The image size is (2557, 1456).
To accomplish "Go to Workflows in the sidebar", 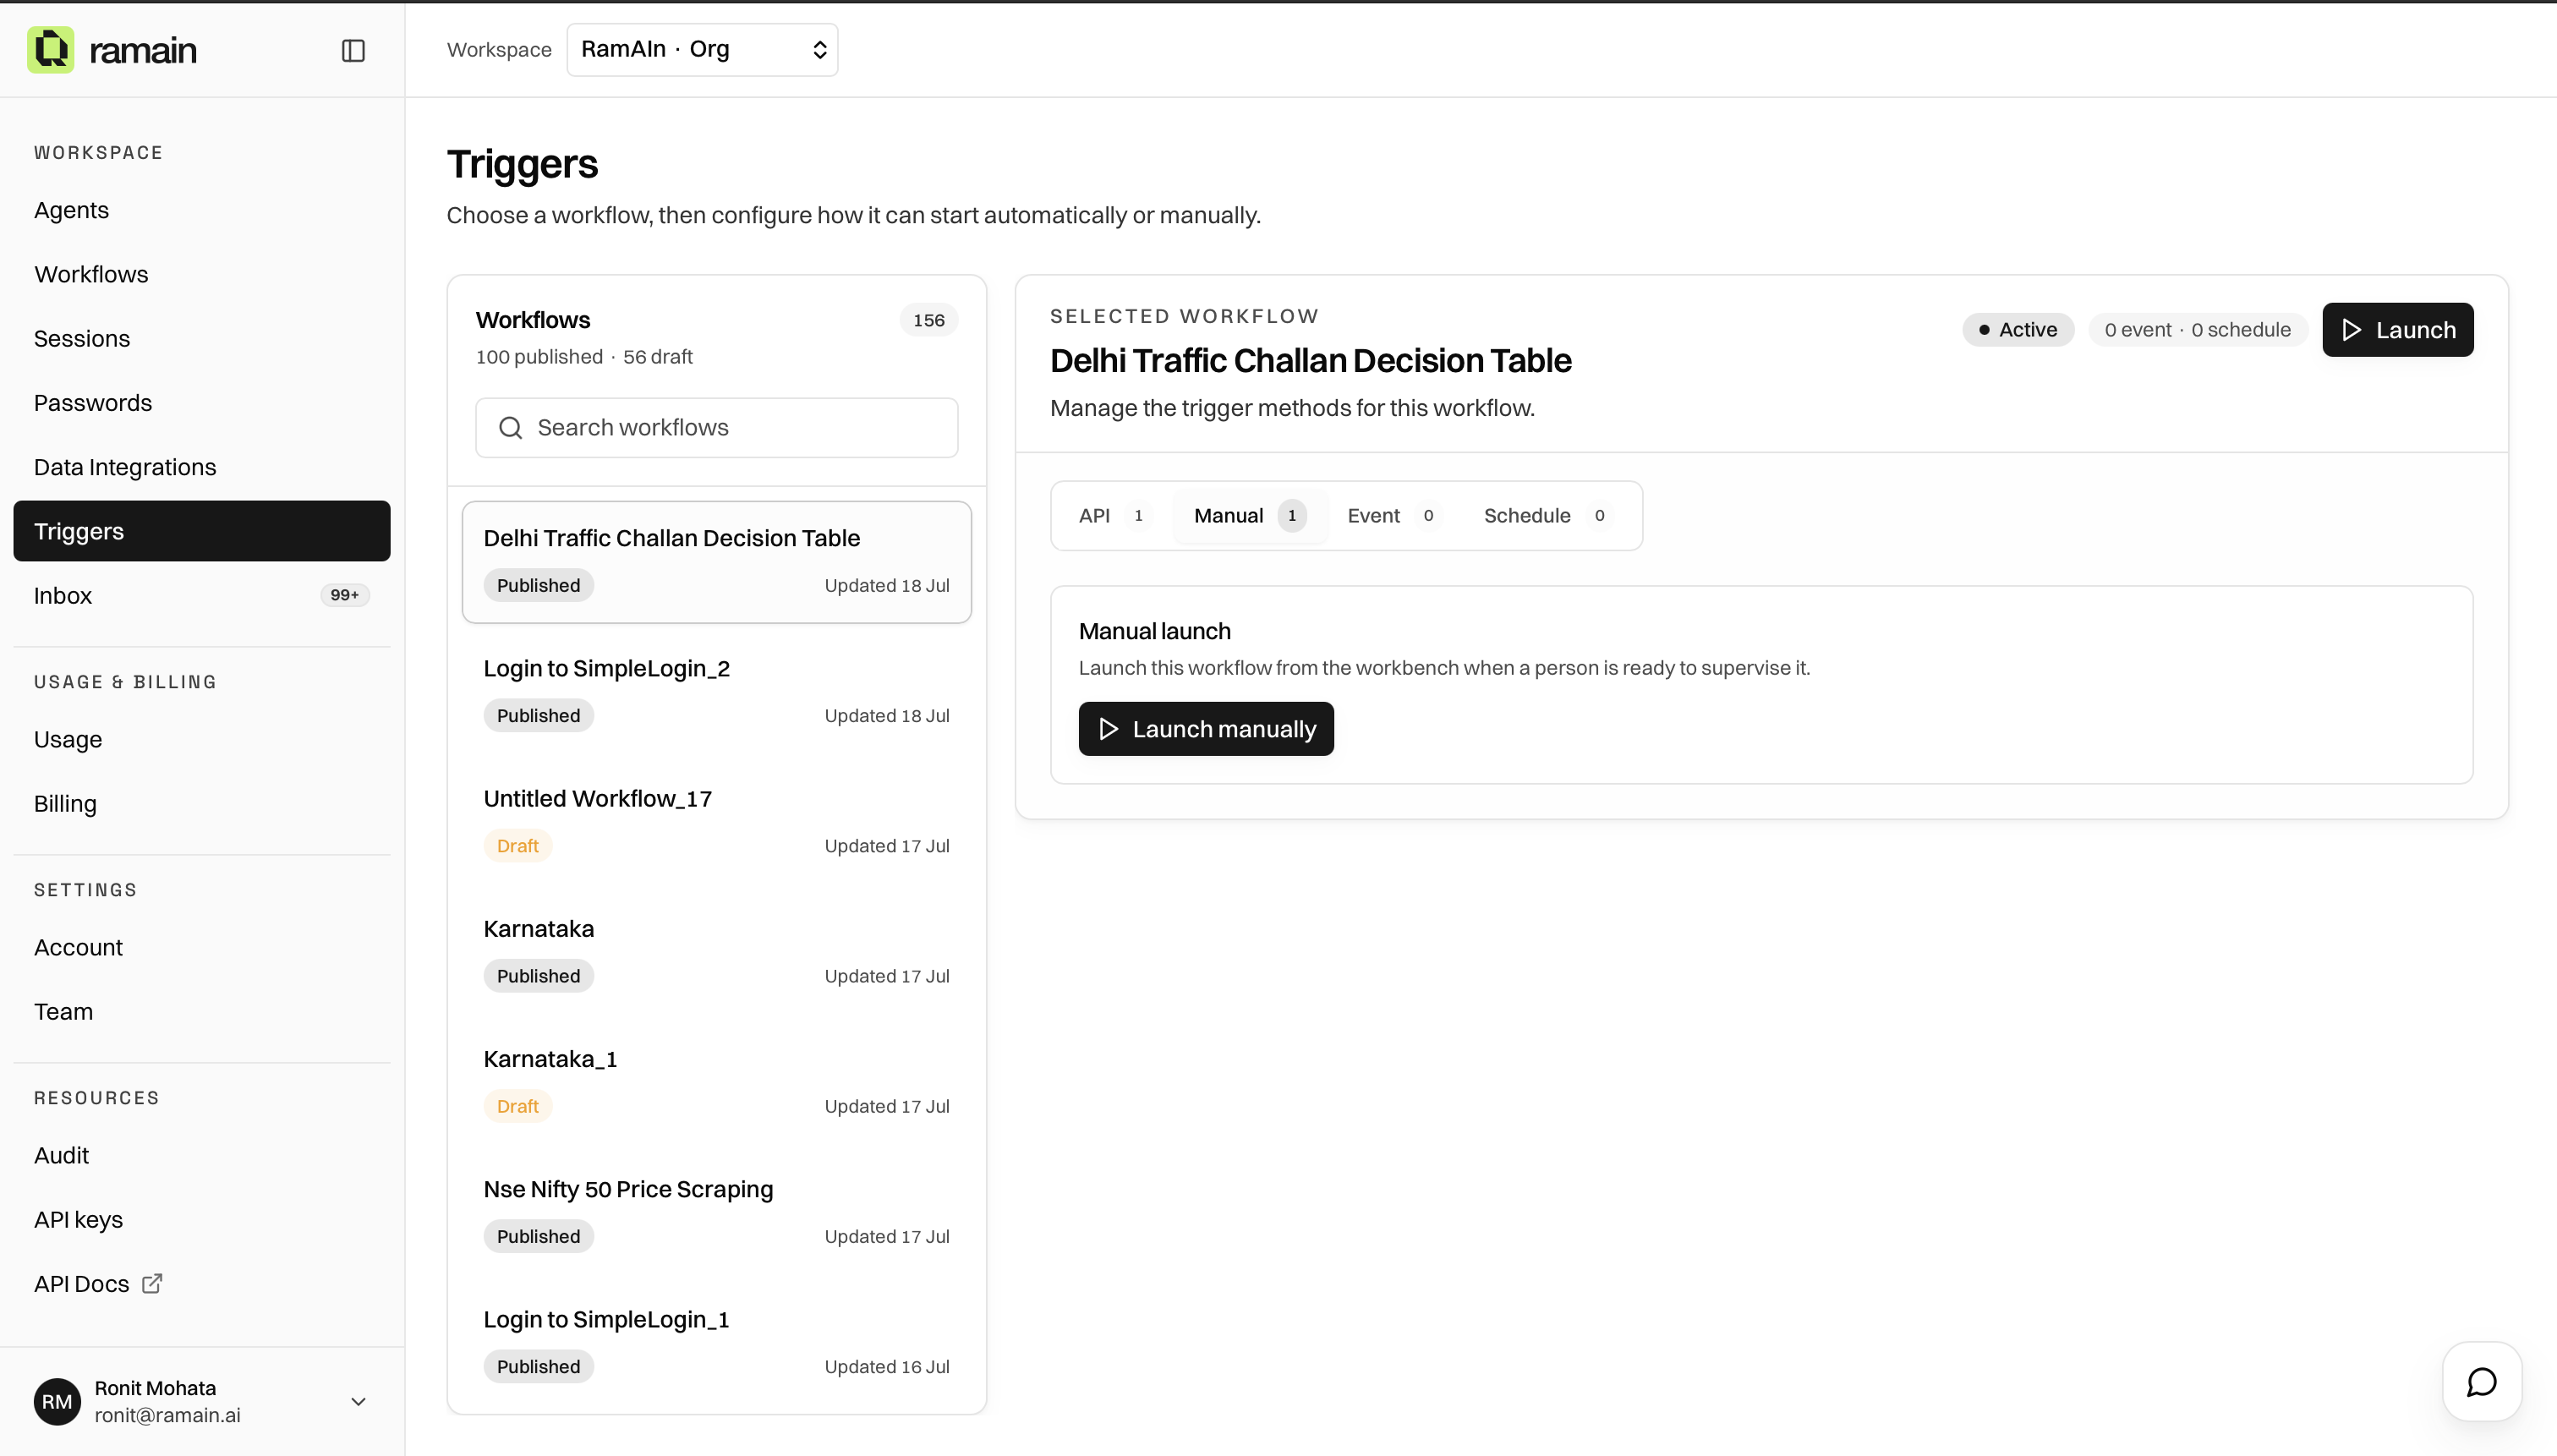I will pos(201,274).
